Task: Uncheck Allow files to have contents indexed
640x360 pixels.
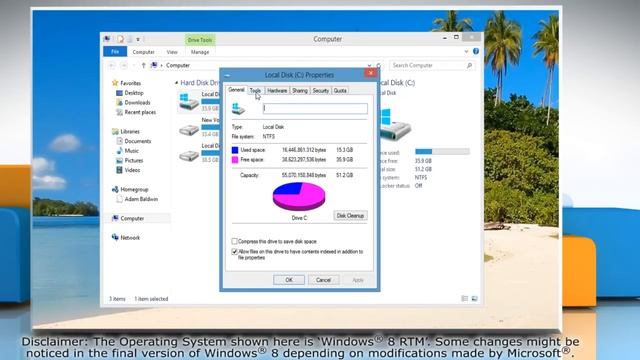Action: 234,251
